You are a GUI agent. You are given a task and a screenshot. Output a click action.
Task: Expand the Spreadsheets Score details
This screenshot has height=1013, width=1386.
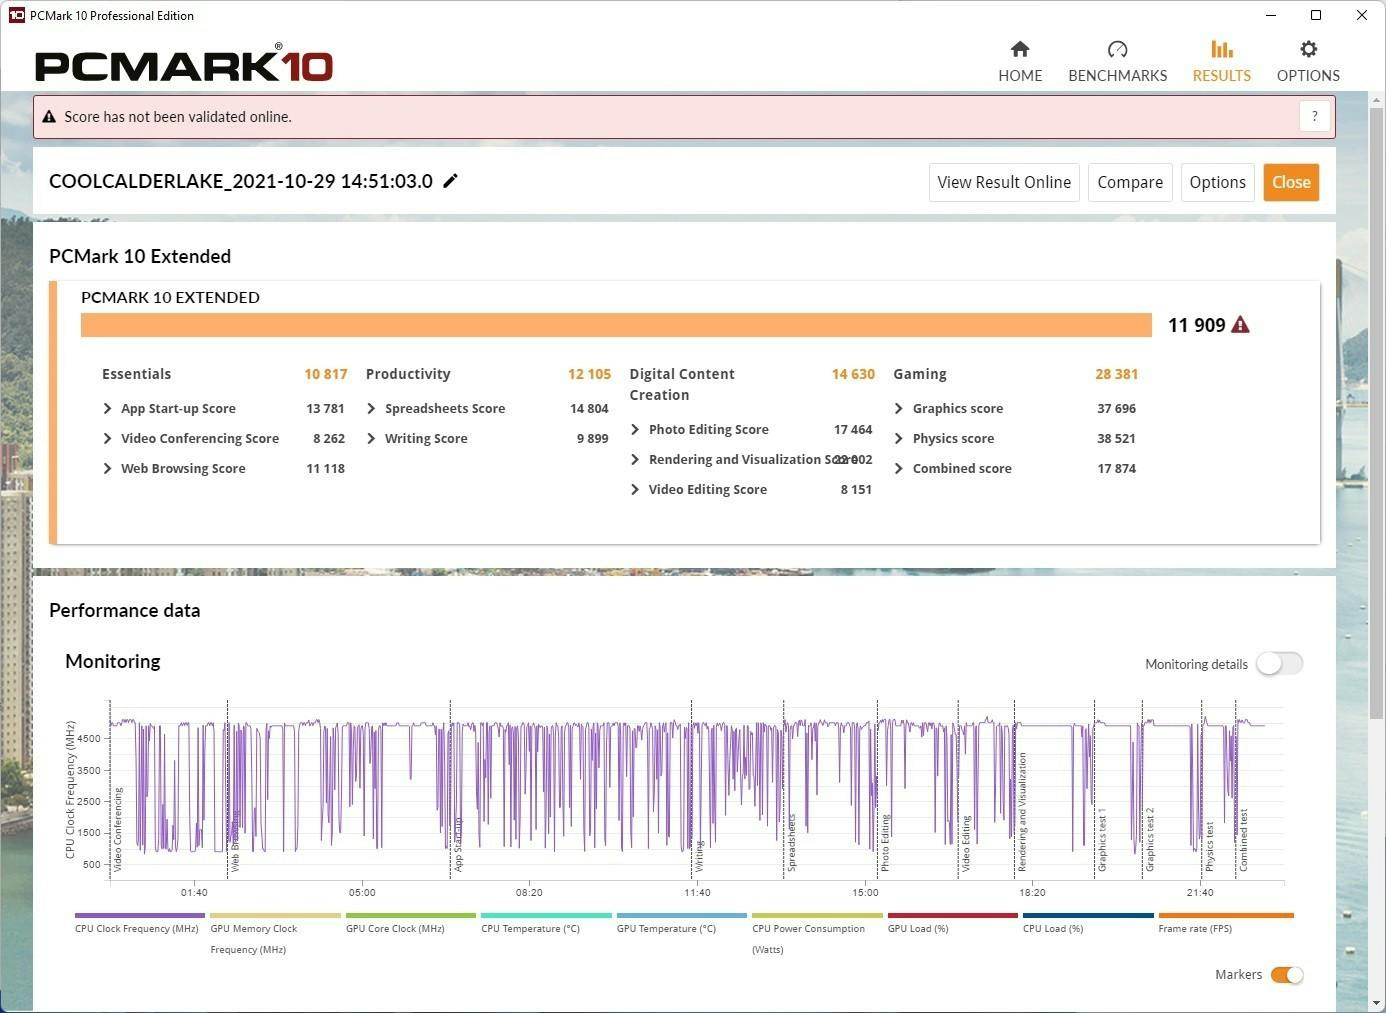371,409
